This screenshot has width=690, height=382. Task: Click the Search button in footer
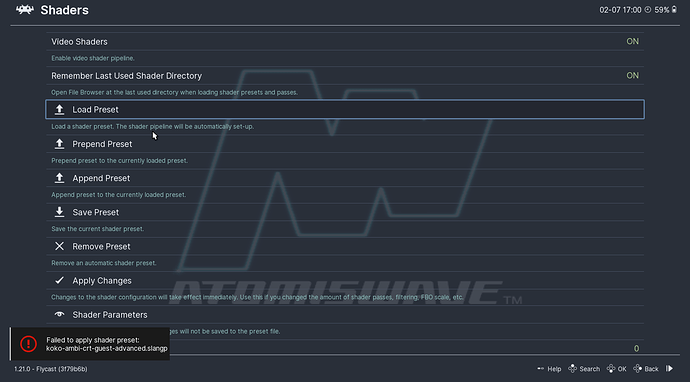(x=584, y=369)
